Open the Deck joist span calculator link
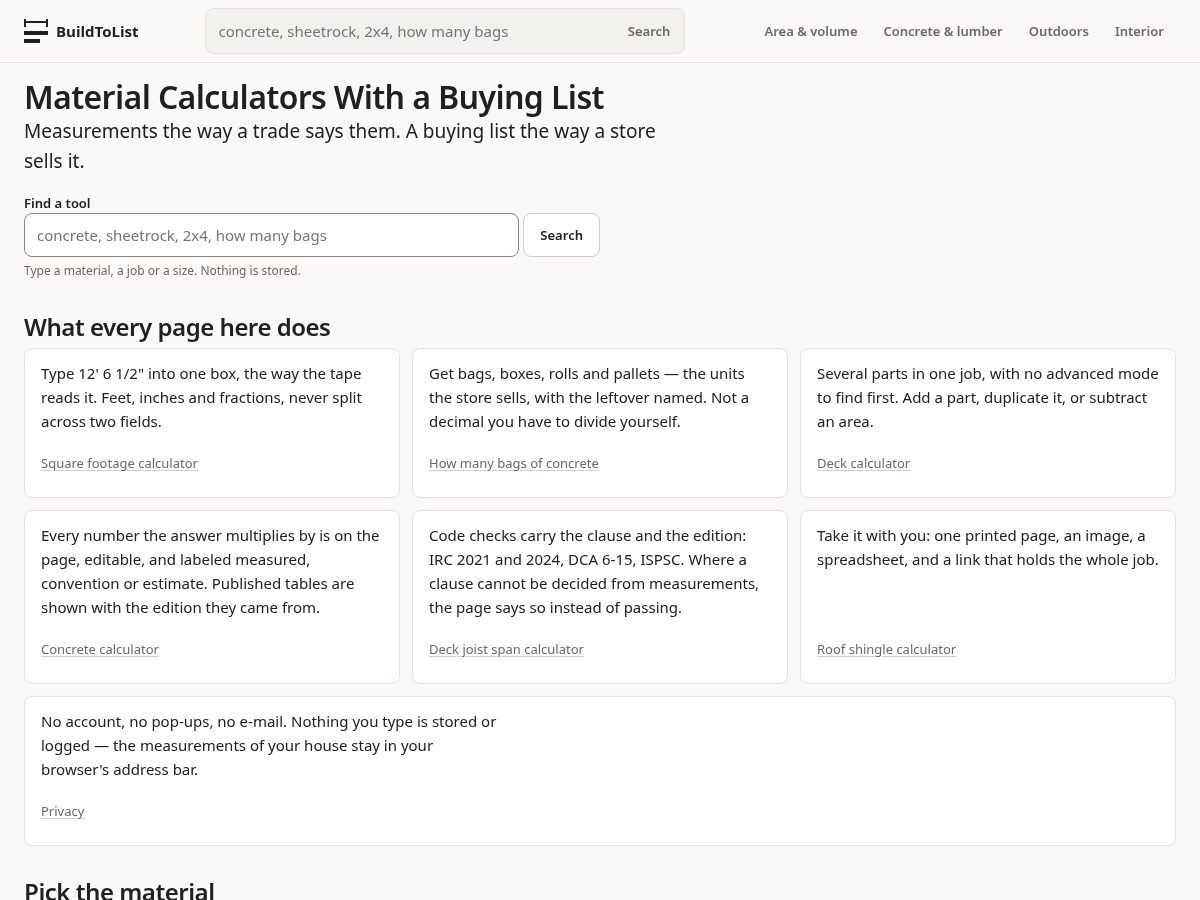Image resolution: width=1200 pixels, height=900 pixels. (x=506, y=649)
